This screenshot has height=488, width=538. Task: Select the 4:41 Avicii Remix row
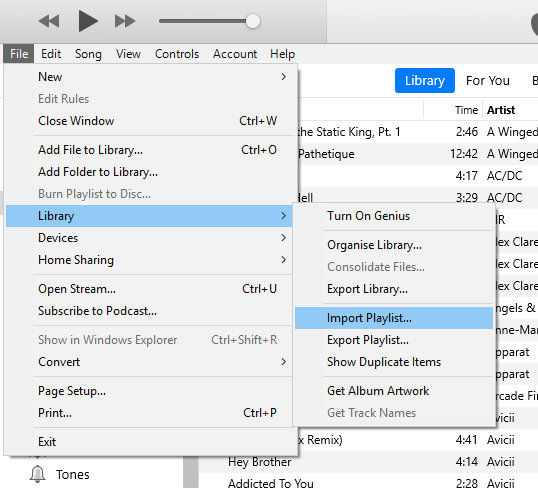(418, 440)
